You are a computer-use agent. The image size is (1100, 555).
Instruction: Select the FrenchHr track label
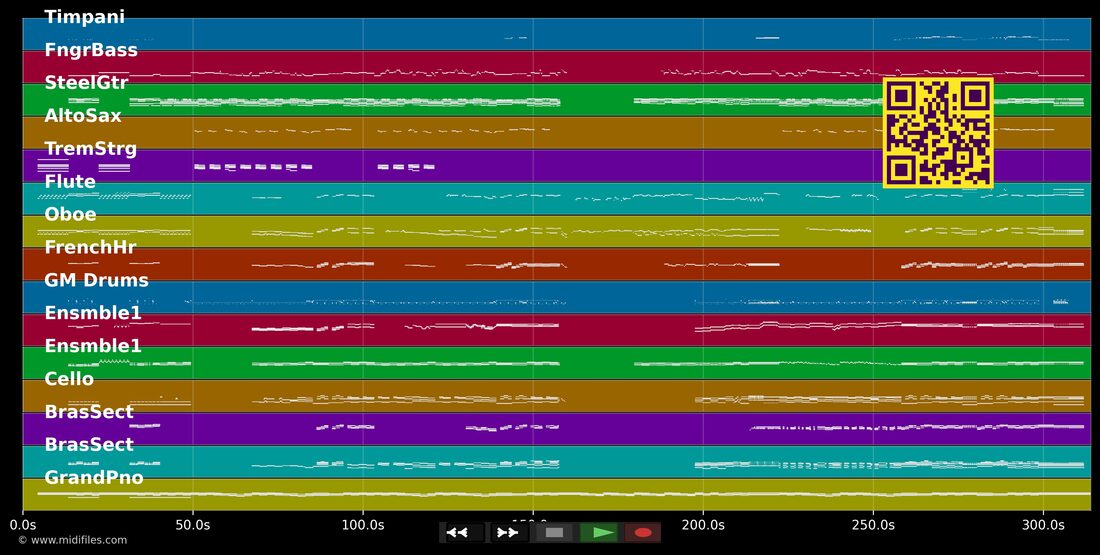[90, 247]
